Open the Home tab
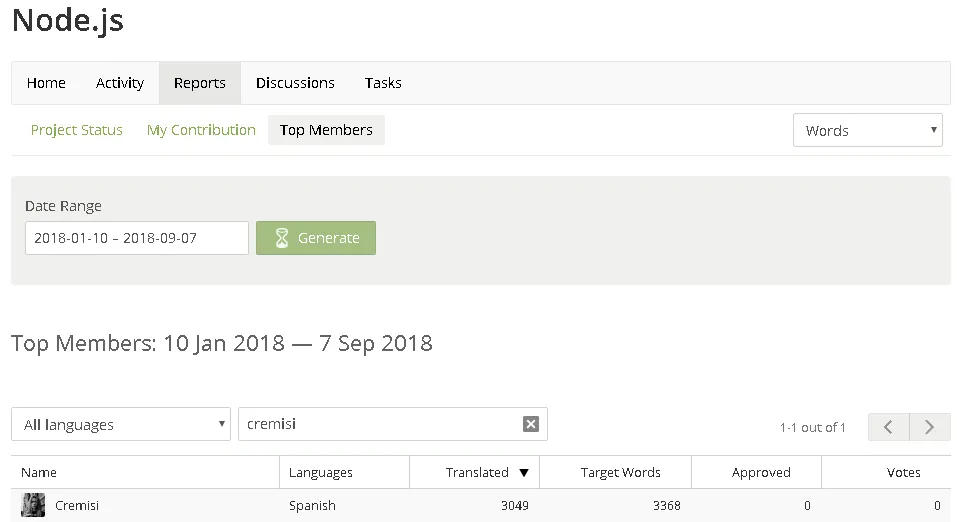This screenshot has height=522, width=957. (x=46, y=83)
